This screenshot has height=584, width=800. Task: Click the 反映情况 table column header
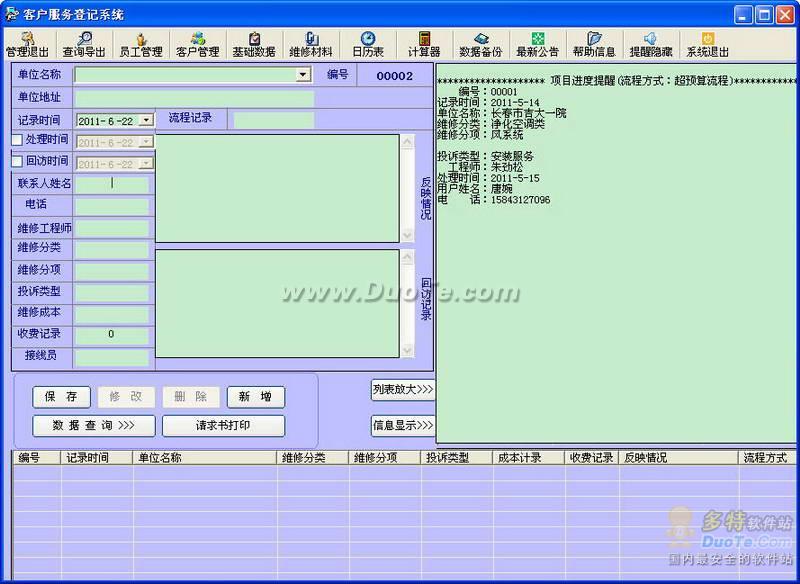tap(679, 458)
